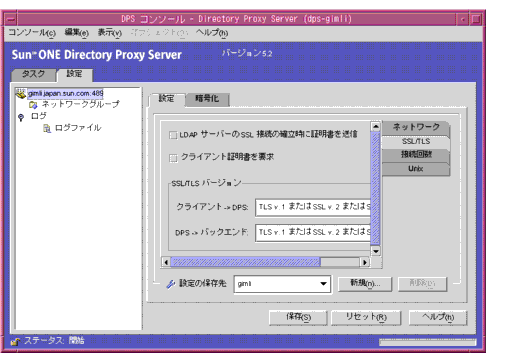Open the 編集 menu

click(x=77, y=33)
